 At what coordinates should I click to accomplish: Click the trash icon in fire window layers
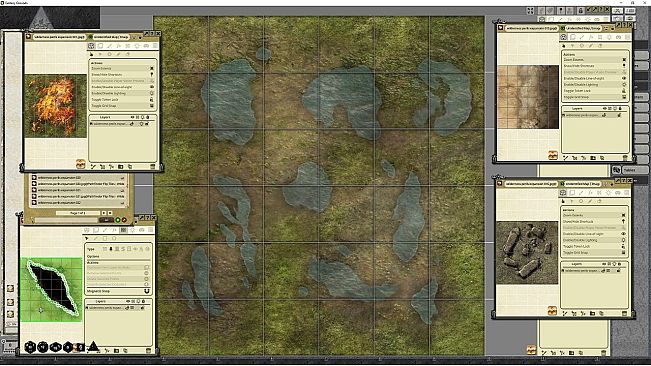tap(152, 166)
